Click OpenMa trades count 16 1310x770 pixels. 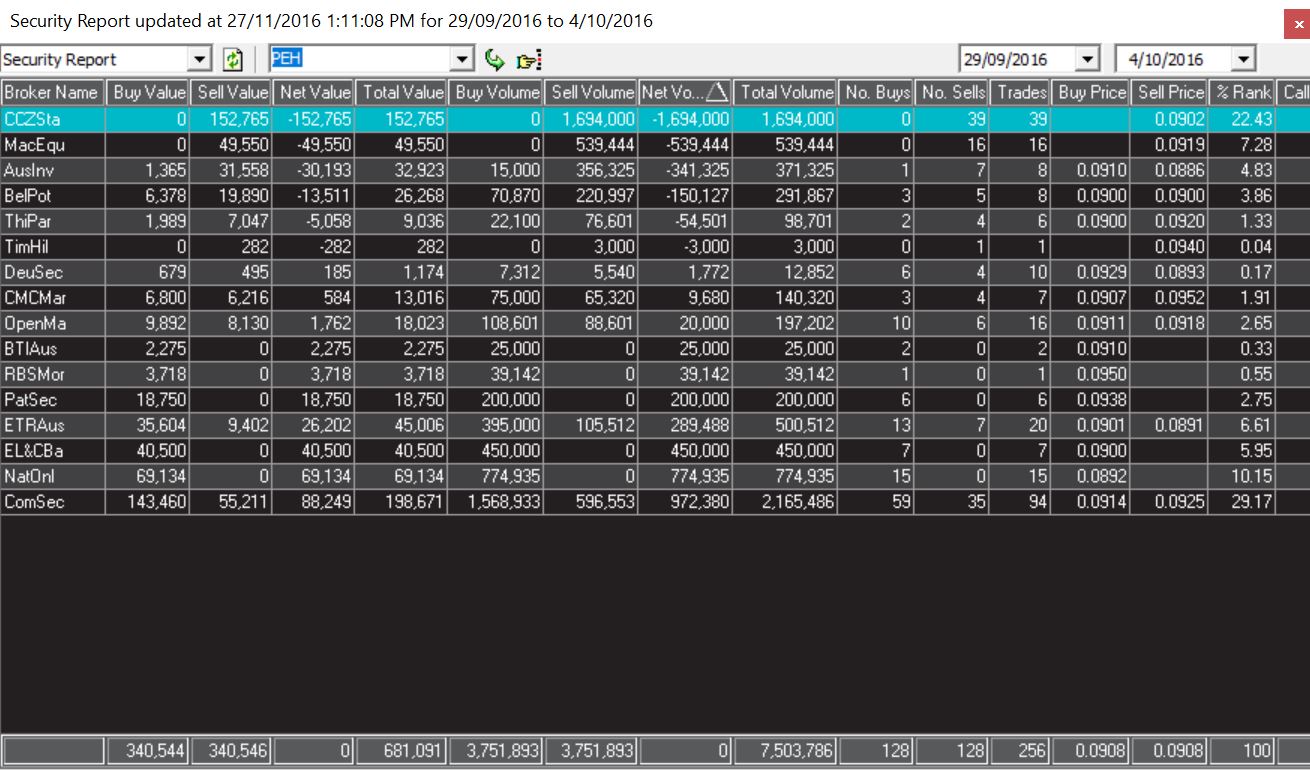point(1037,323)
